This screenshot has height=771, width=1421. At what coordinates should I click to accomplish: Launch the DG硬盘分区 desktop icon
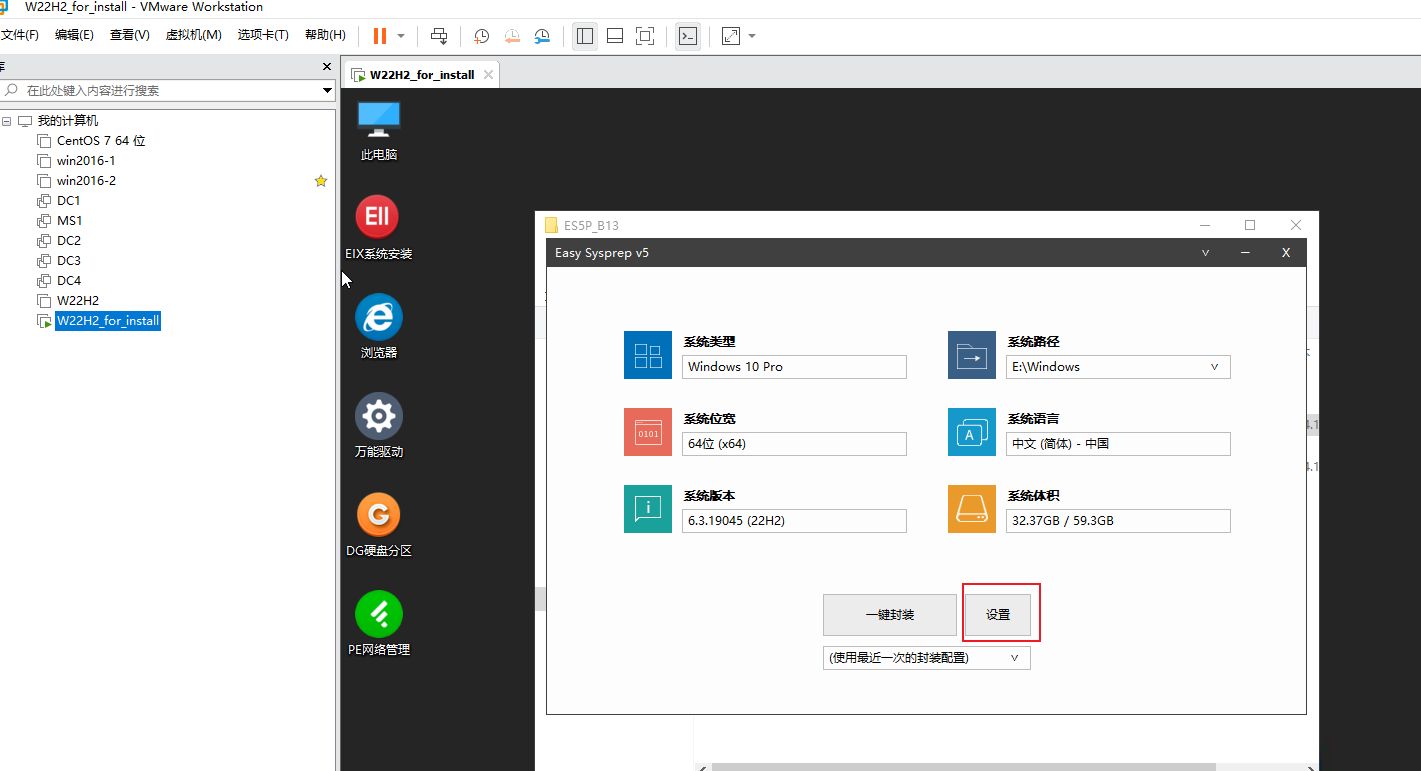pyautogui.click(x=378, y=515)
